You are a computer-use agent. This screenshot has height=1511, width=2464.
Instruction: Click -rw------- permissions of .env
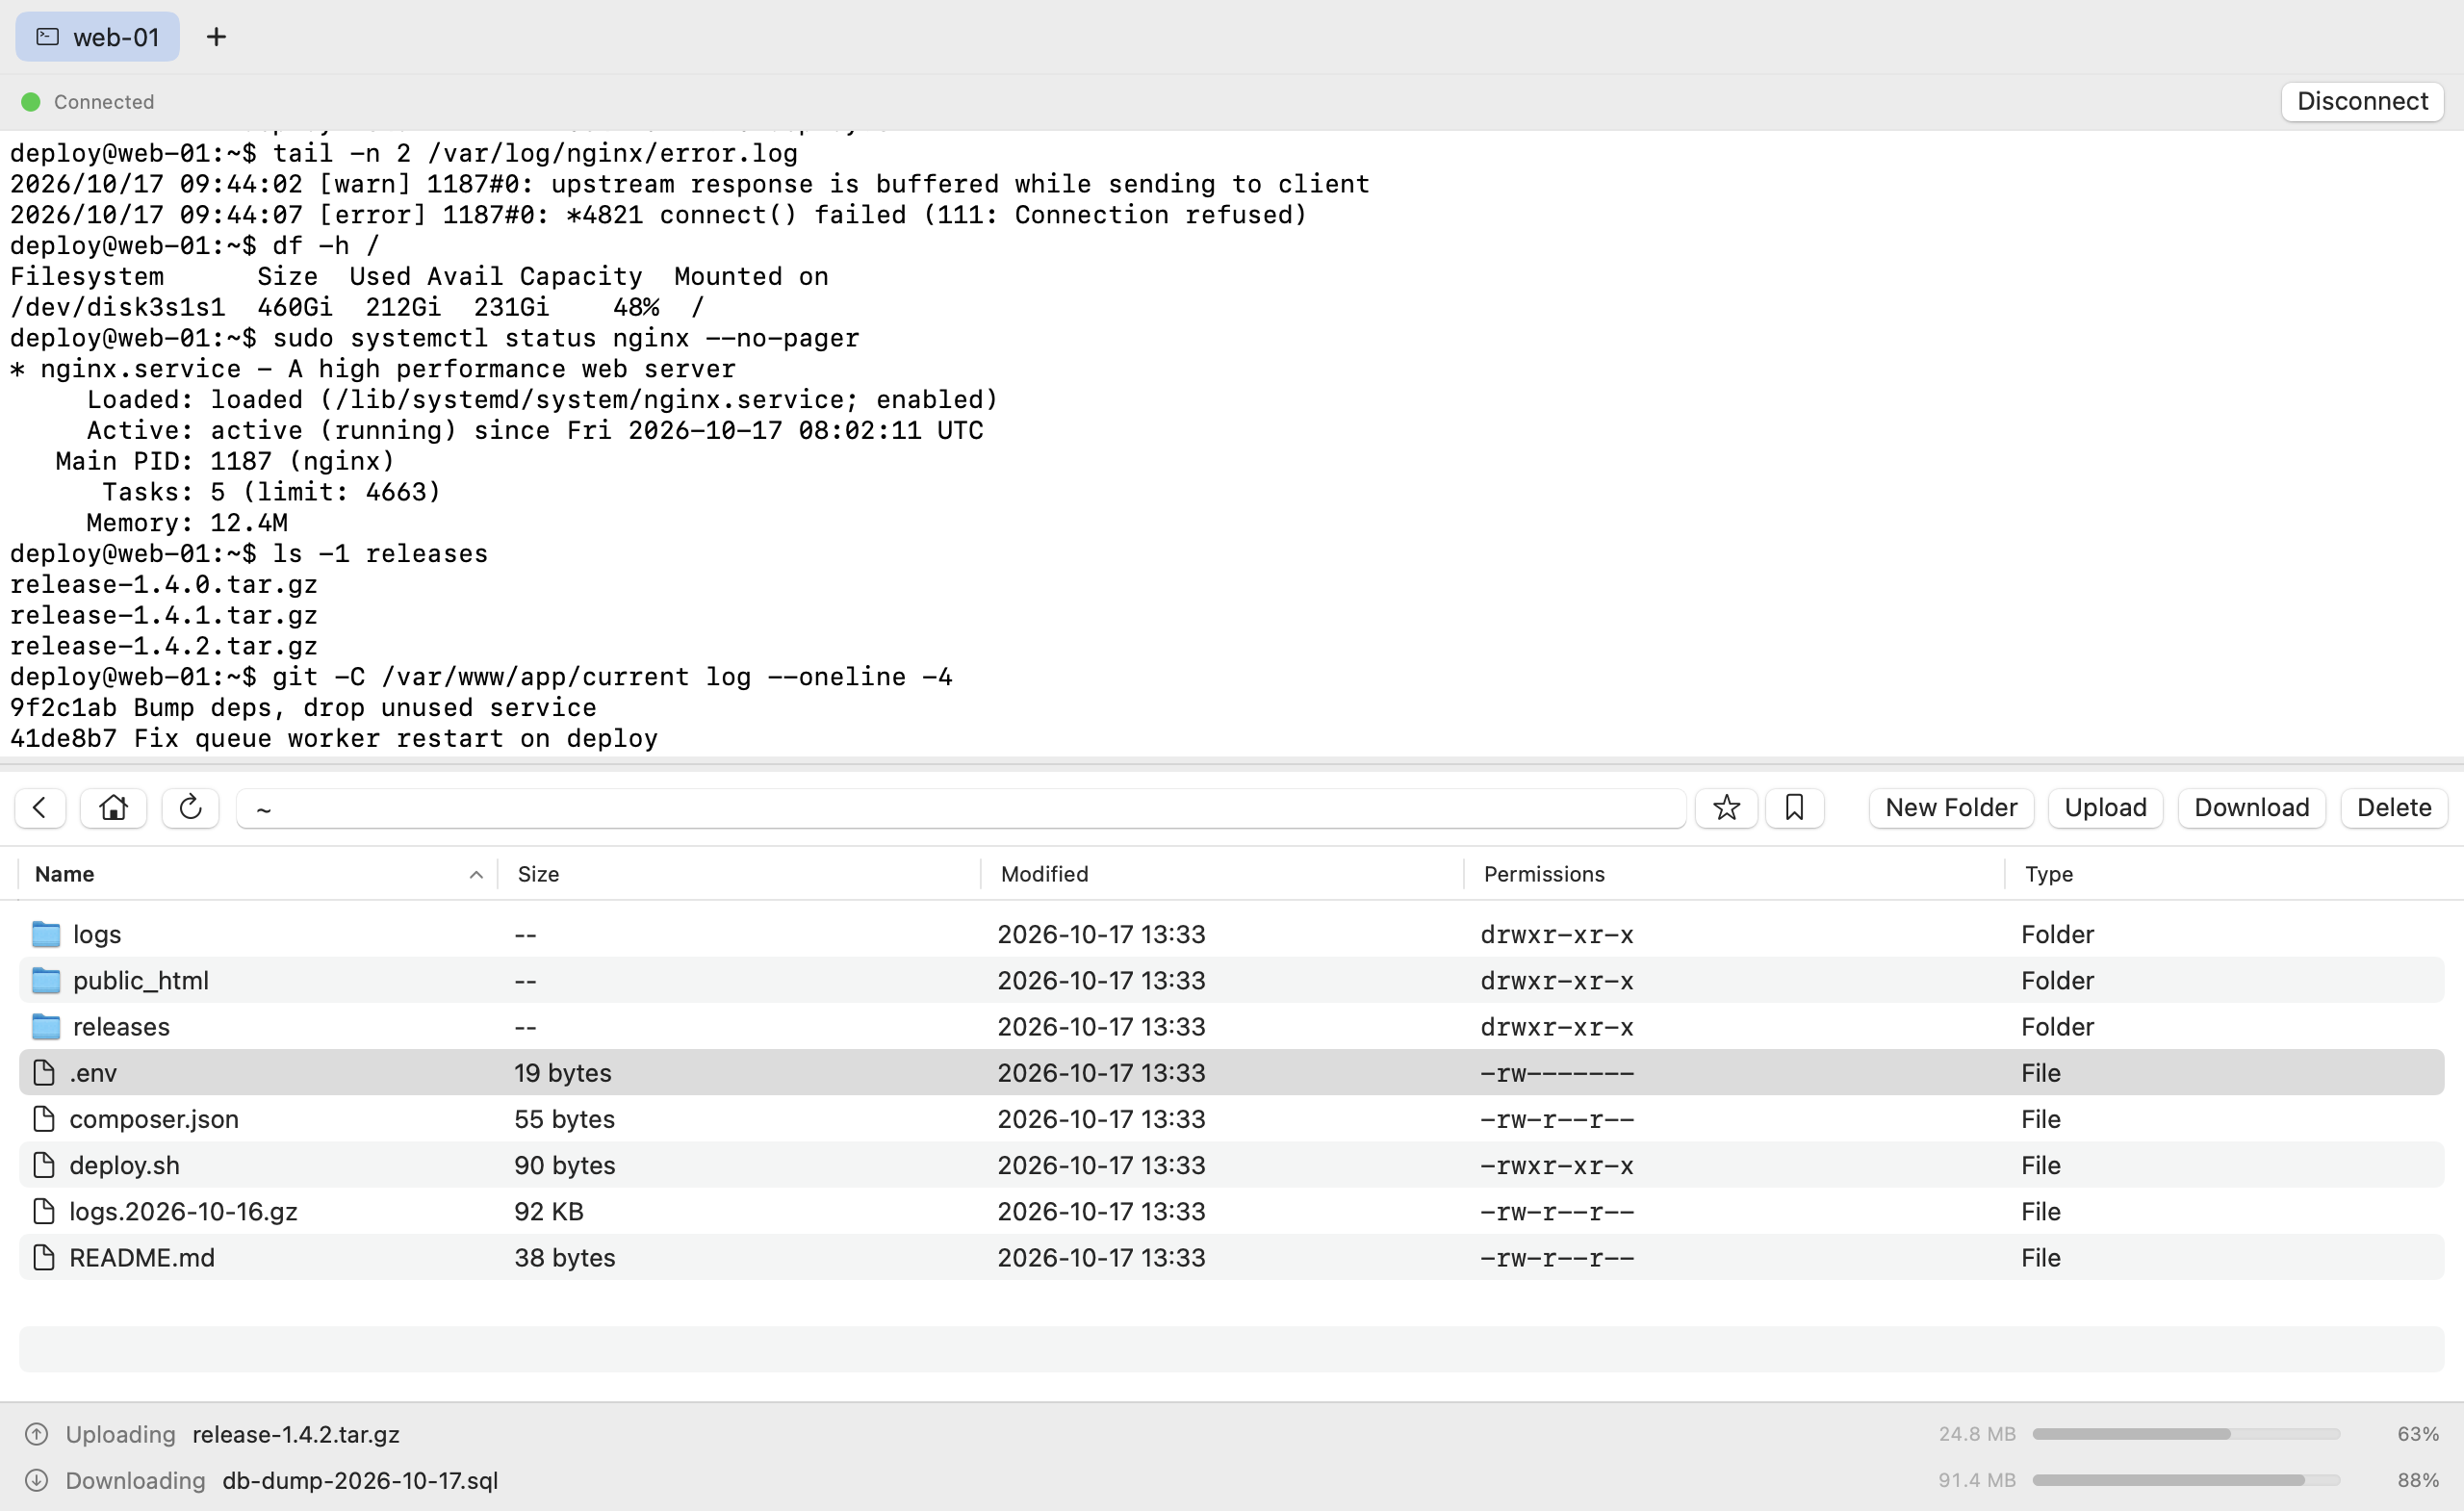click(x=1557, y=1073)
